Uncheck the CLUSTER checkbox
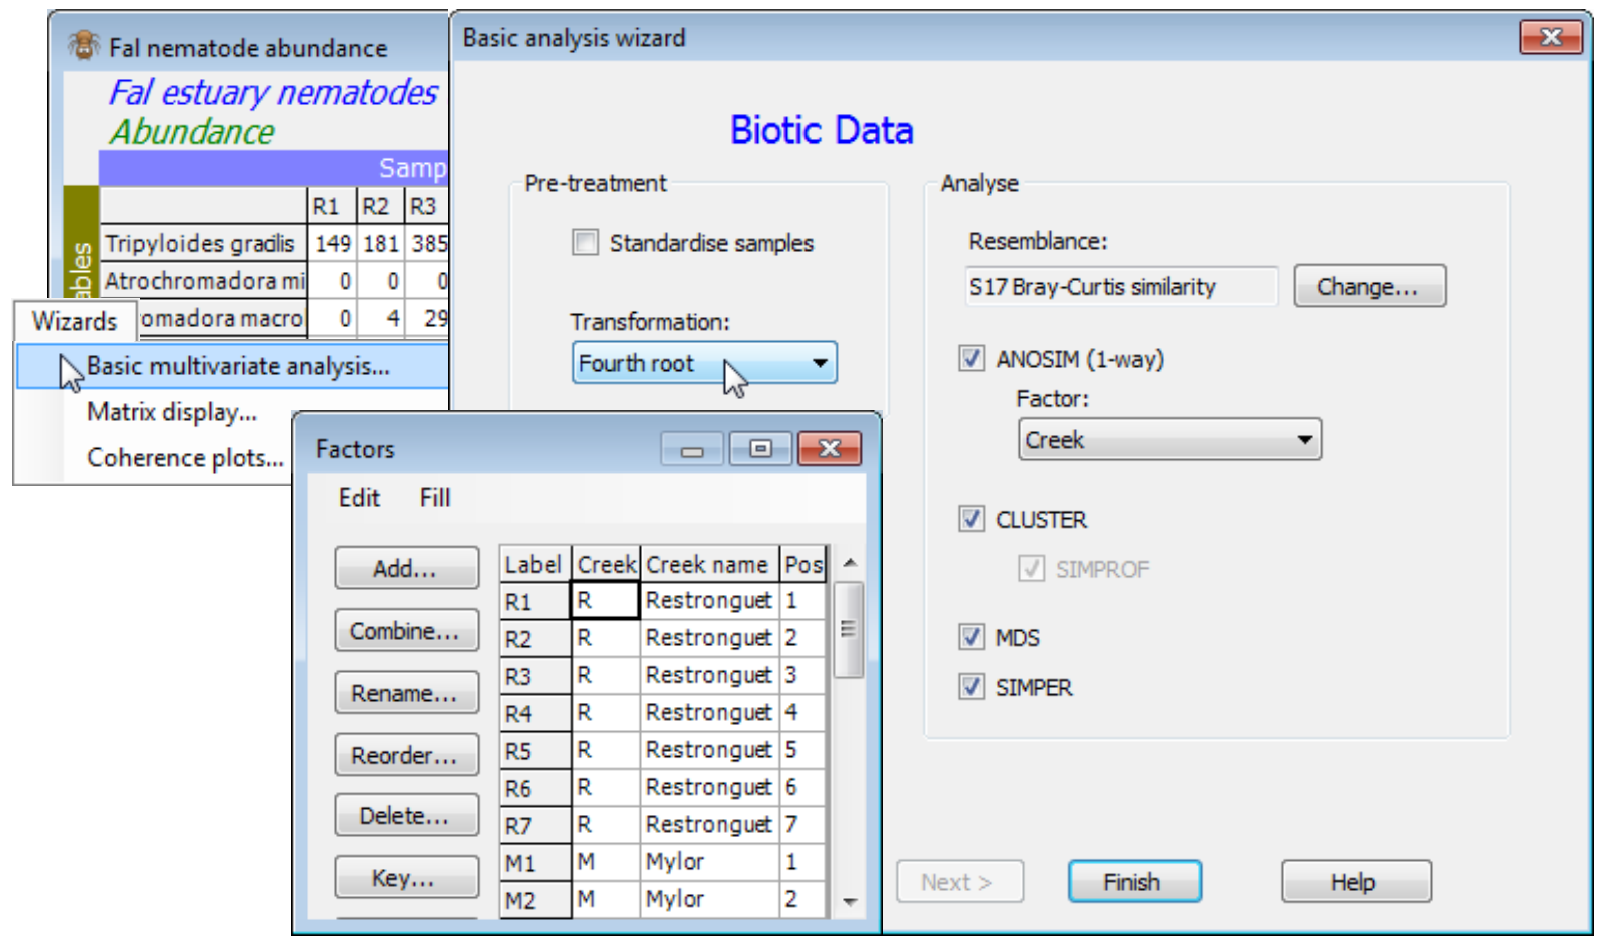Screen dimensions: 1604x940 971,519
